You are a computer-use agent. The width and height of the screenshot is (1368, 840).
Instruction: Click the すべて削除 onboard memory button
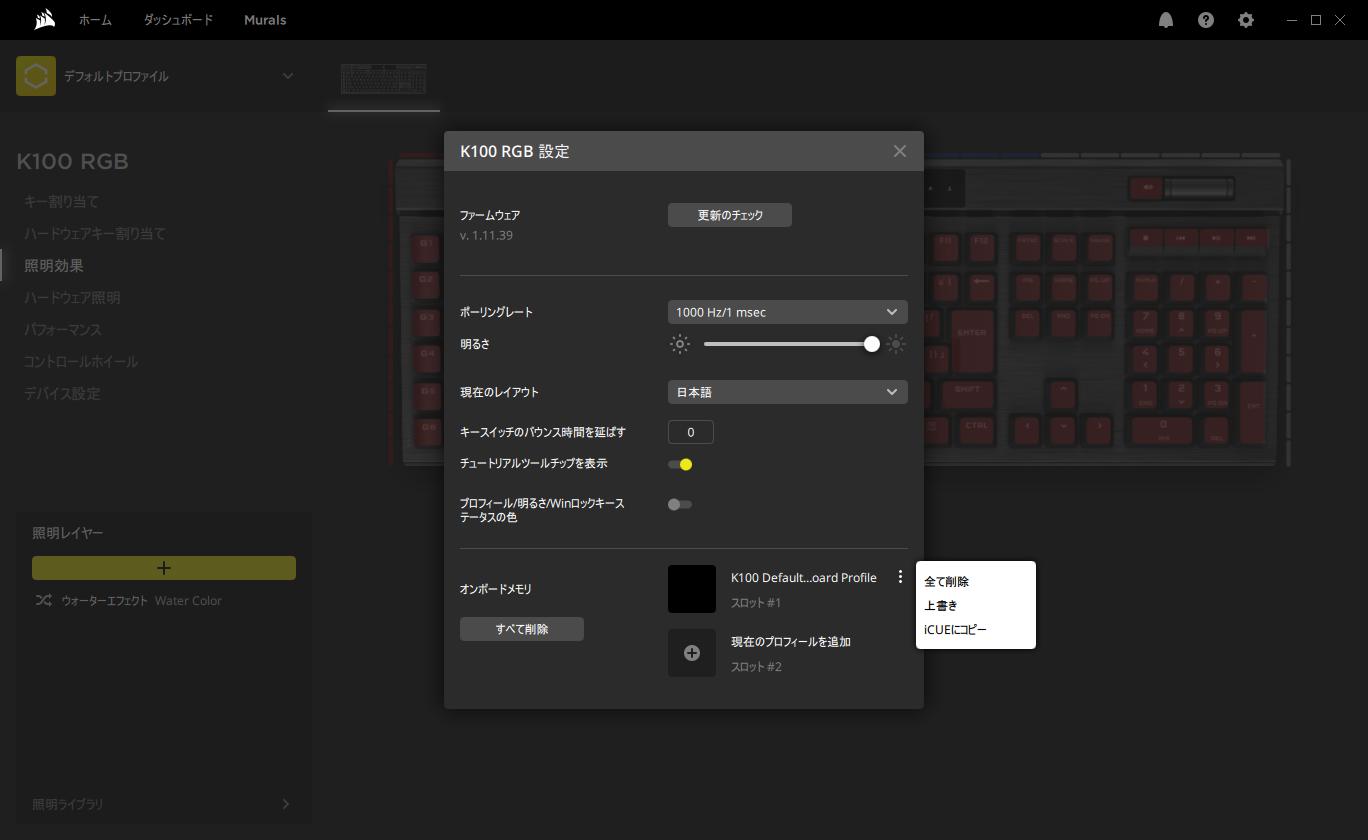[522, 629]
